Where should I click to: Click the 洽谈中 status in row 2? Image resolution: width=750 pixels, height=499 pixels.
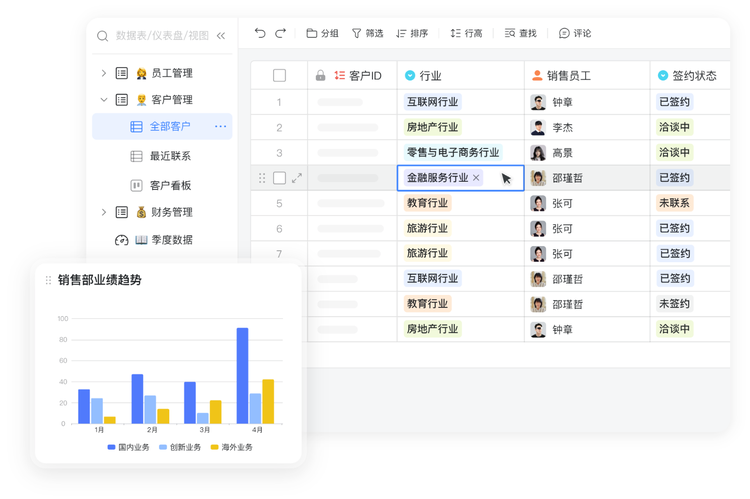674,127
